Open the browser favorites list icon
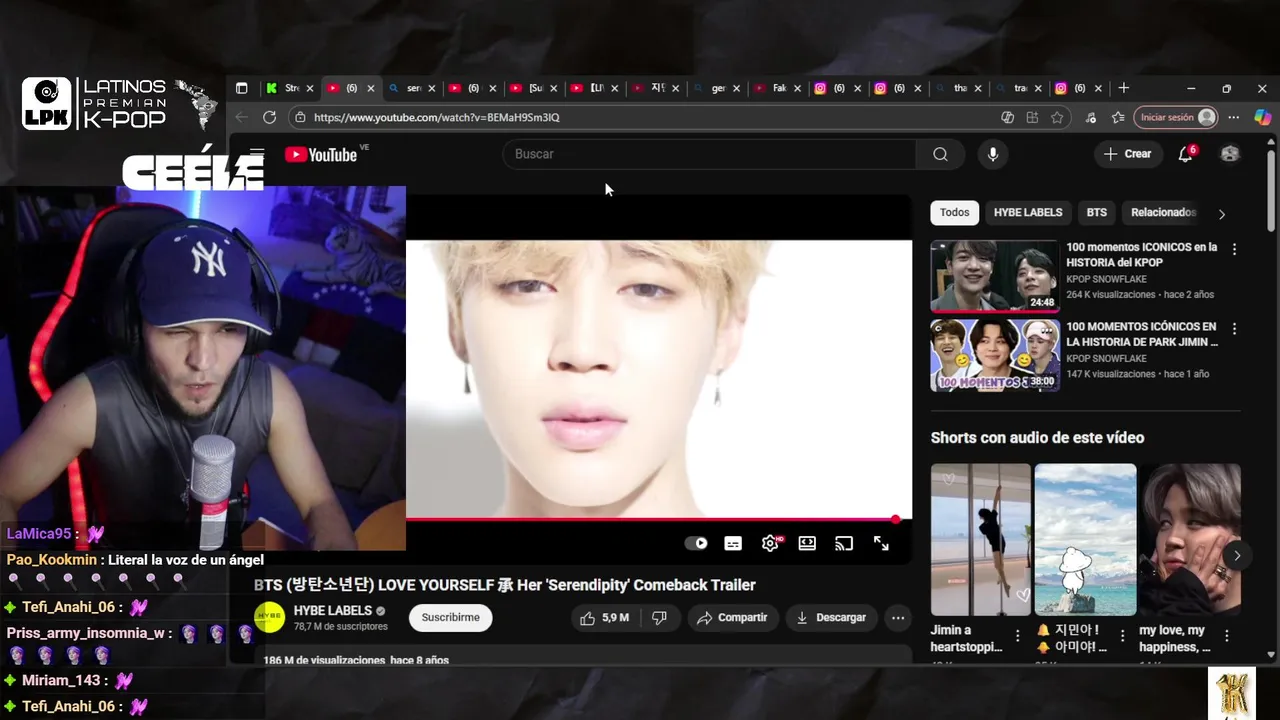 (1118, 117)
